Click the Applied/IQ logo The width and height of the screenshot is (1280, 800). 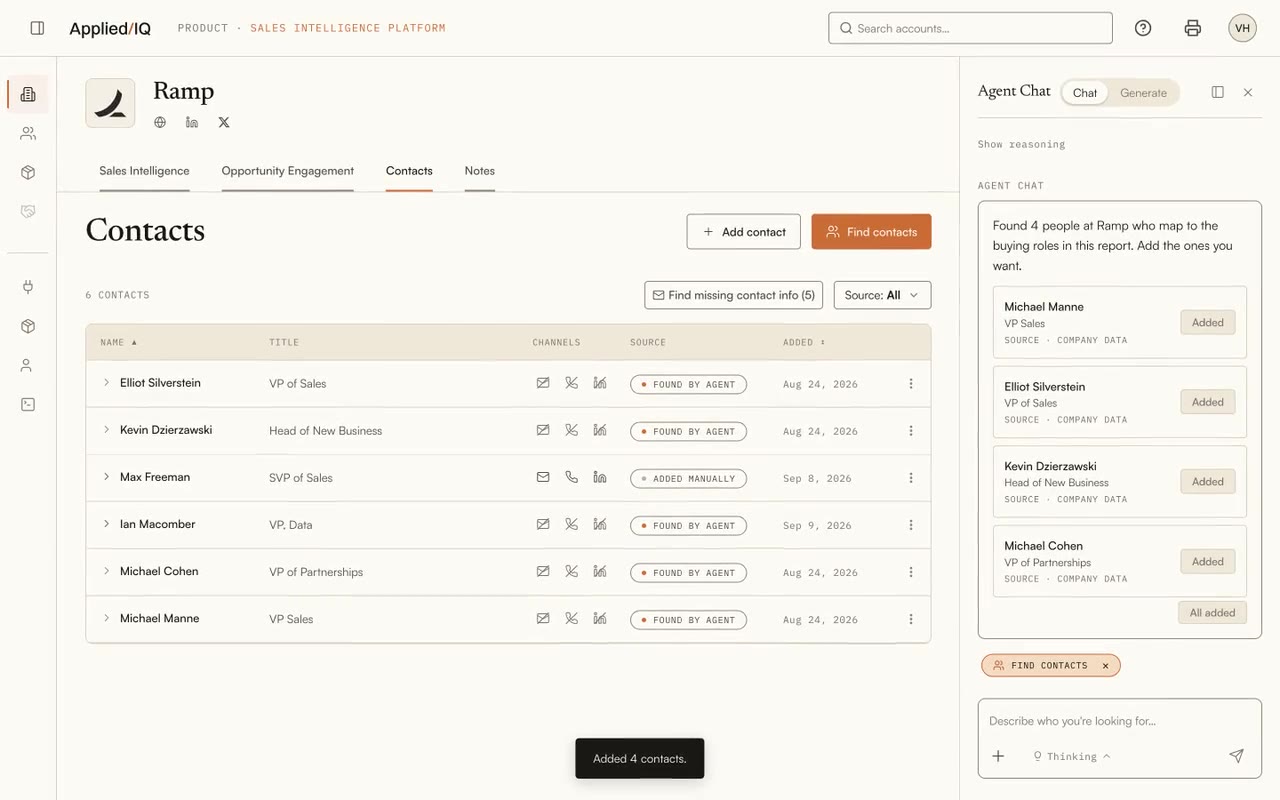coord(110,28)
